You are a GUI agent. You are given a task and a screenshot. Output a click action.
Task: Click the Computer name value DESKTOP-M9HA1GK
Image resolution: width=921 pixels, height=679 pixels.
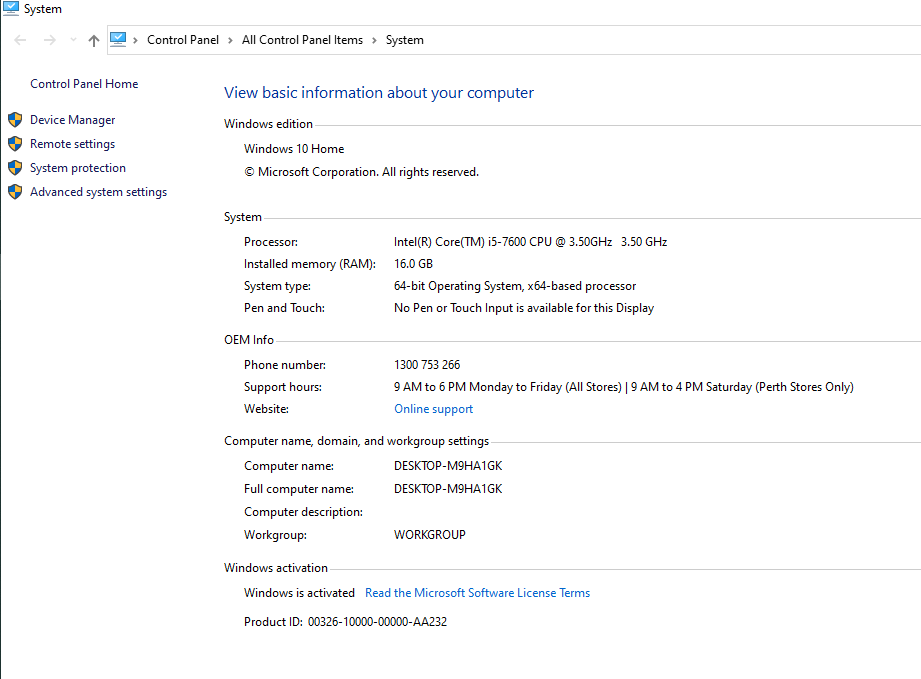(448, 466)
